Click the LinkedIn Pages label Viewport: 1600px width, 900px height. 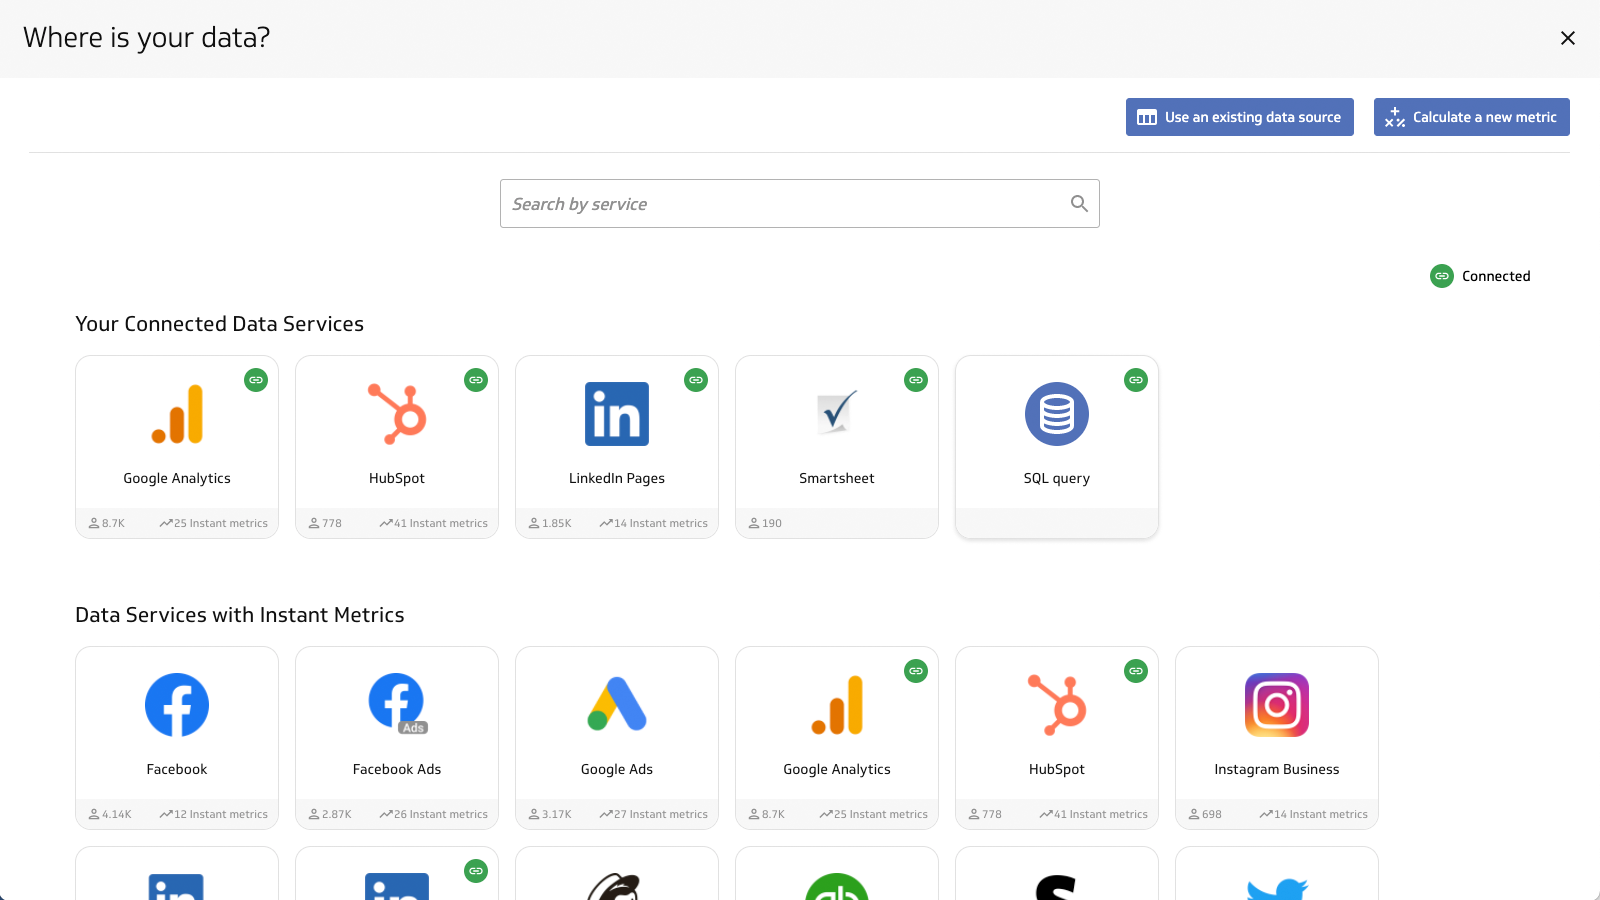point(617,479)
